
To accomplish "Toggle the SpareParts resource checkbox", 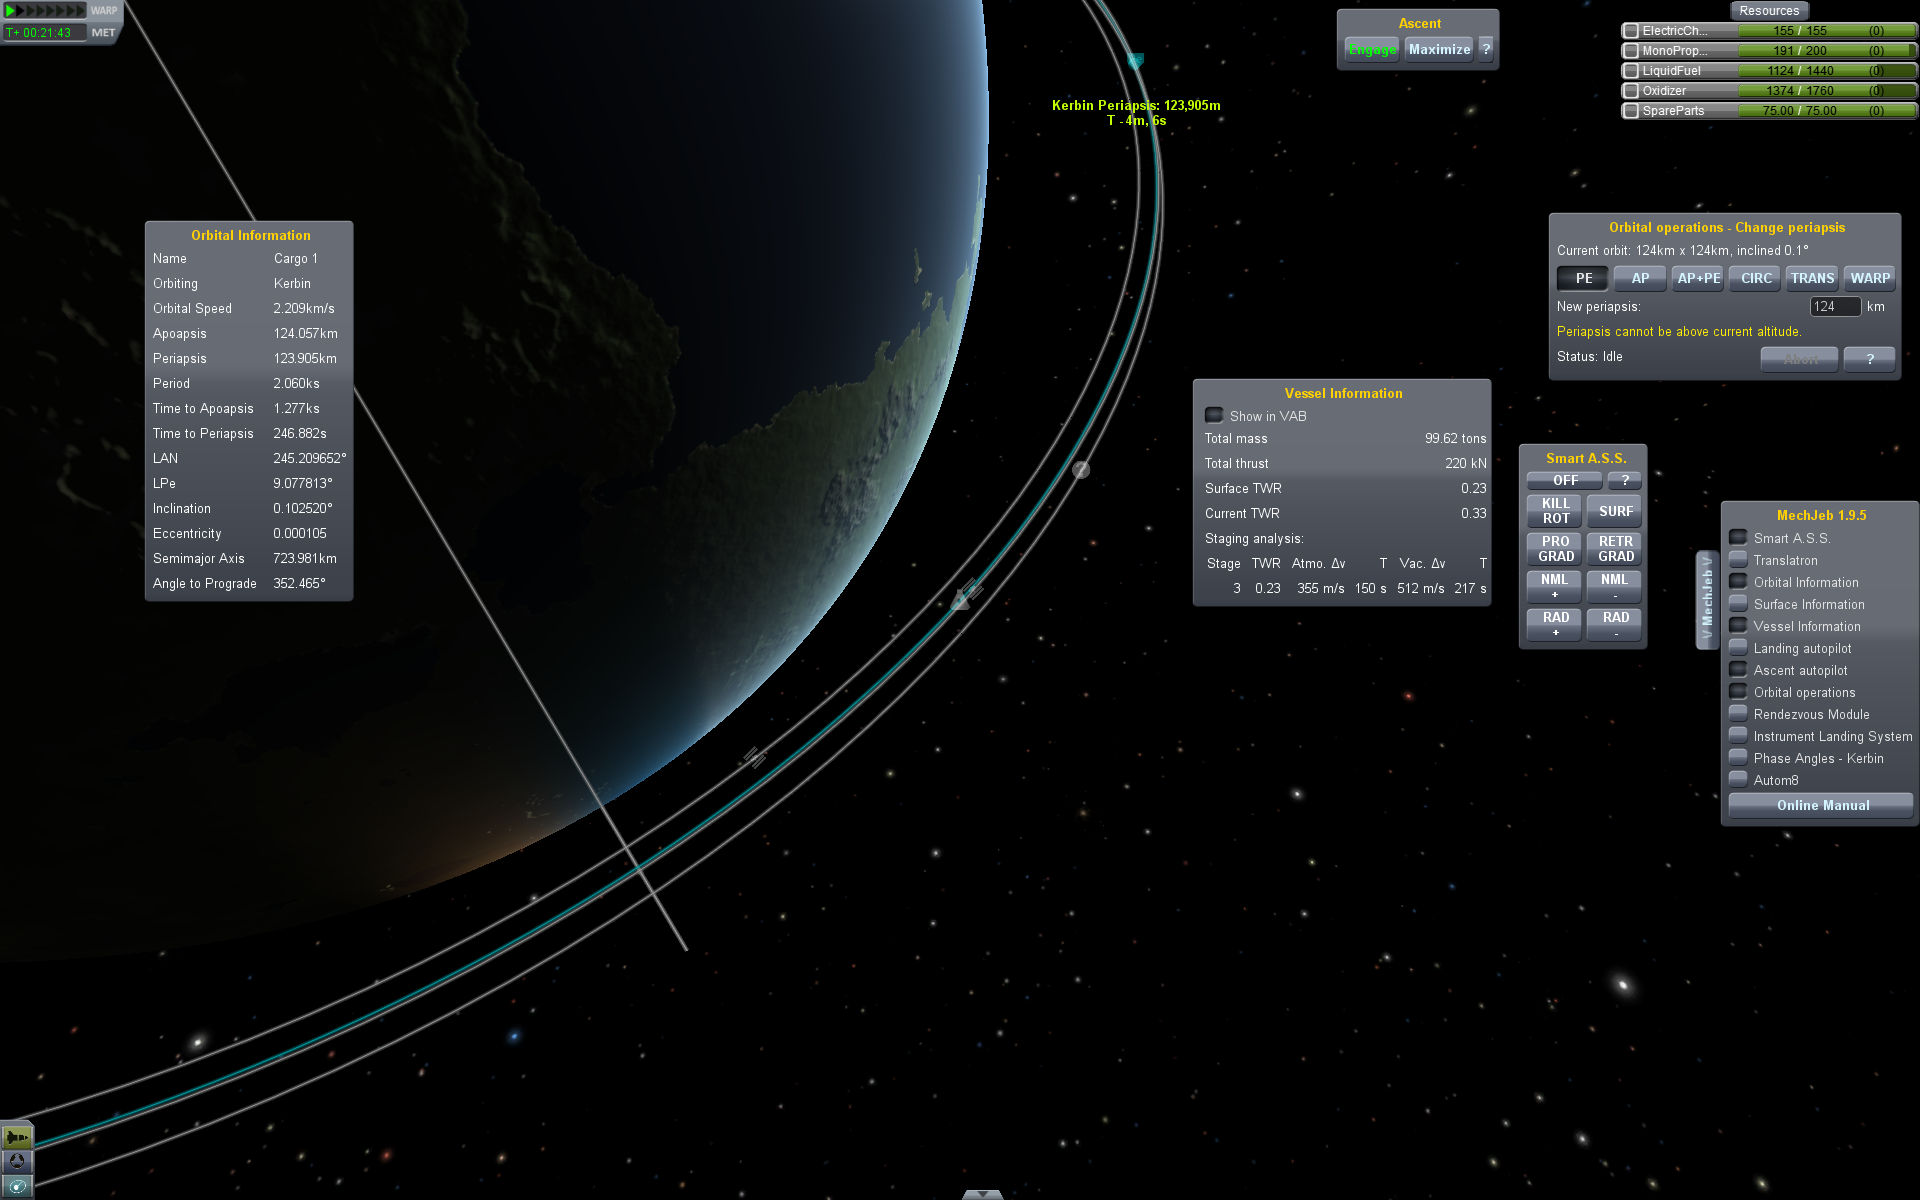I will pos(1631,111).
